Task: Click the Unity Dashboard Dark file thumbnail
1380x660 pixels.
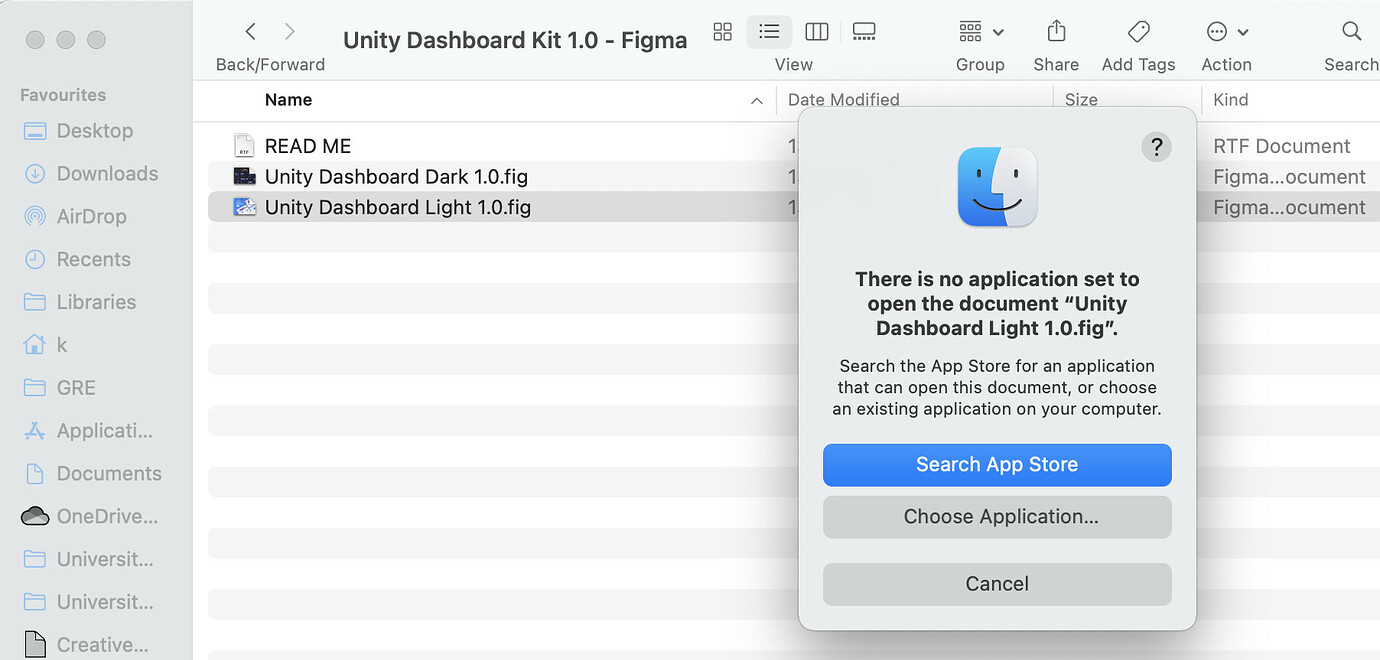Action: coord(244,176)
